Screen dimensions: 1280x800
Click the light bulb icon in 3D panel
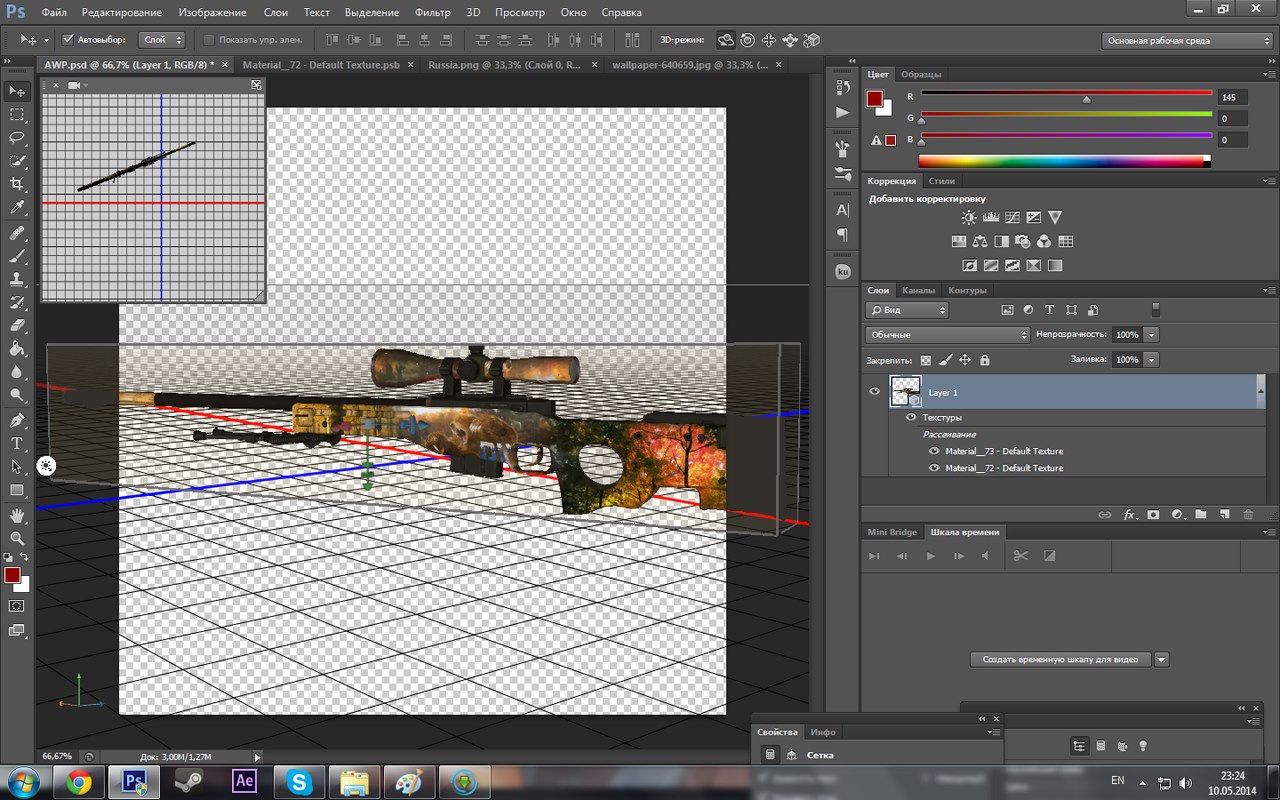(1143, 745)
